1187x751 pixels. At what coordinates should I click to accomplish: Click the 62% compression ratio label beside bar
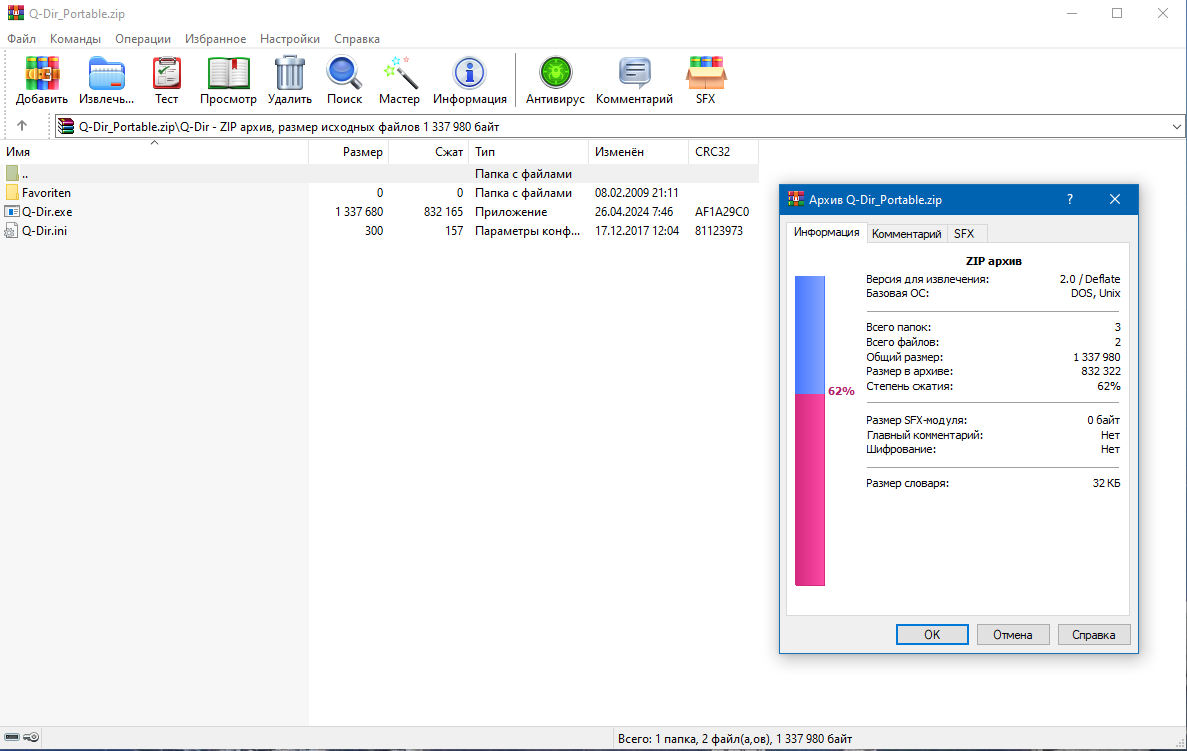[841, 391]
